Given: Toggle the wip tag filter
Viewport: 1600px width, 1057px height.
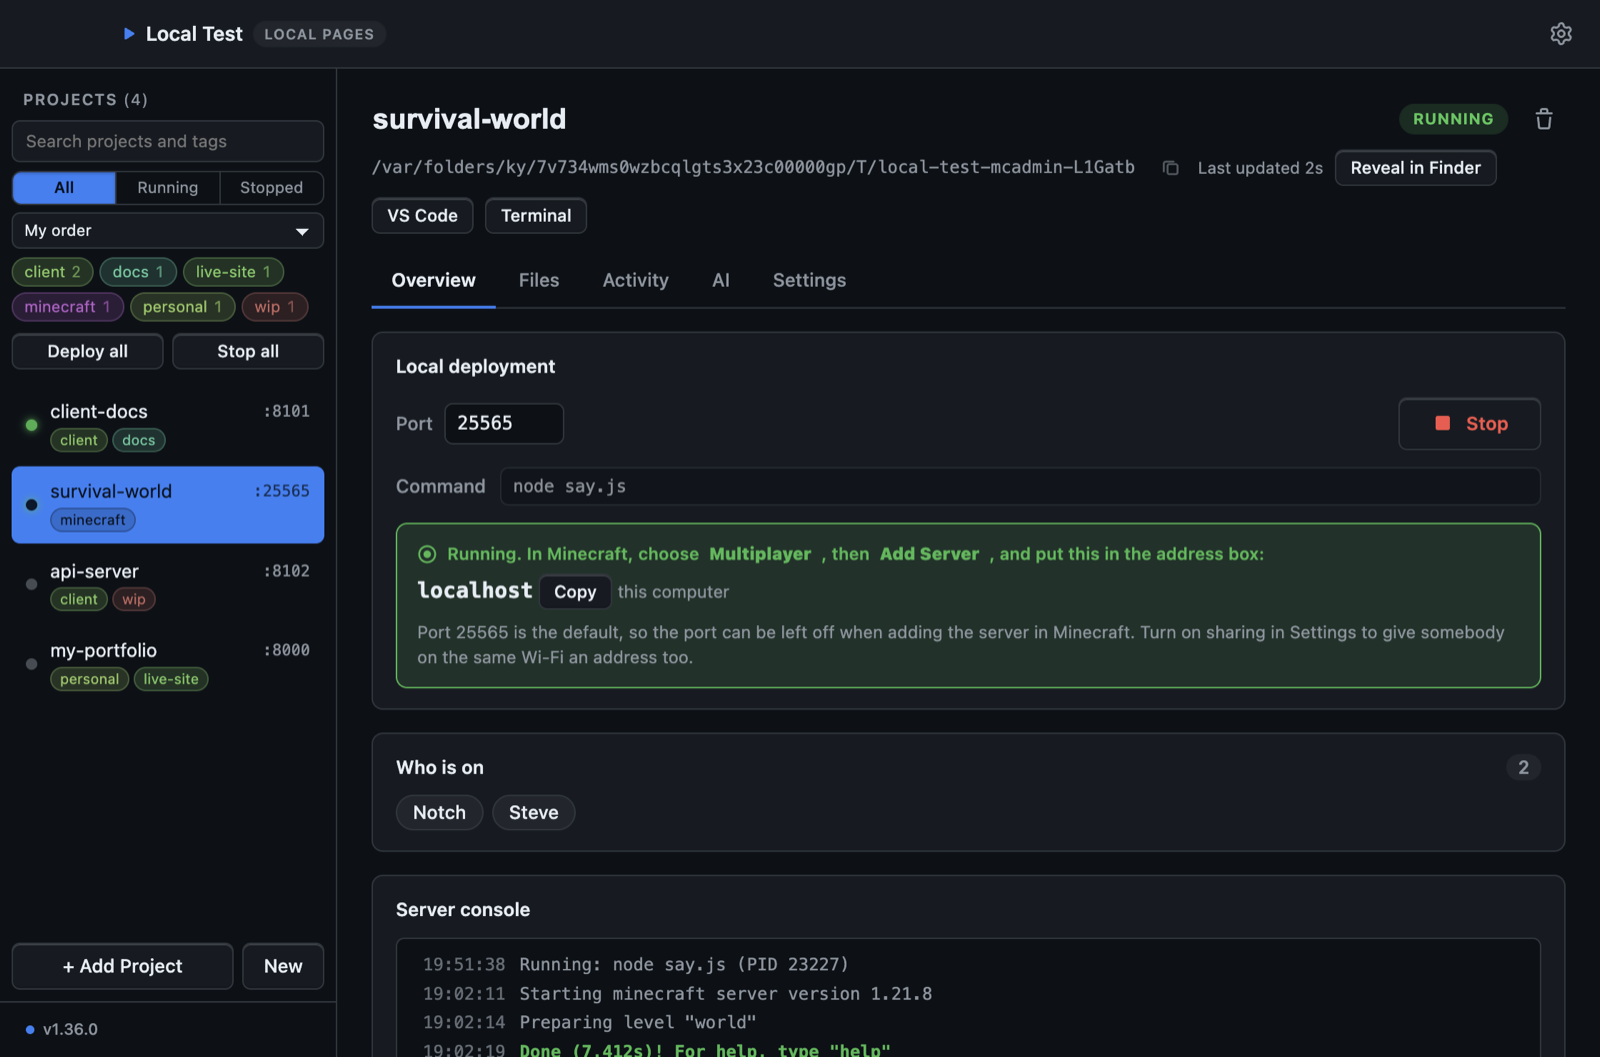Looking at the screenshot, I should tap(275, 307).
